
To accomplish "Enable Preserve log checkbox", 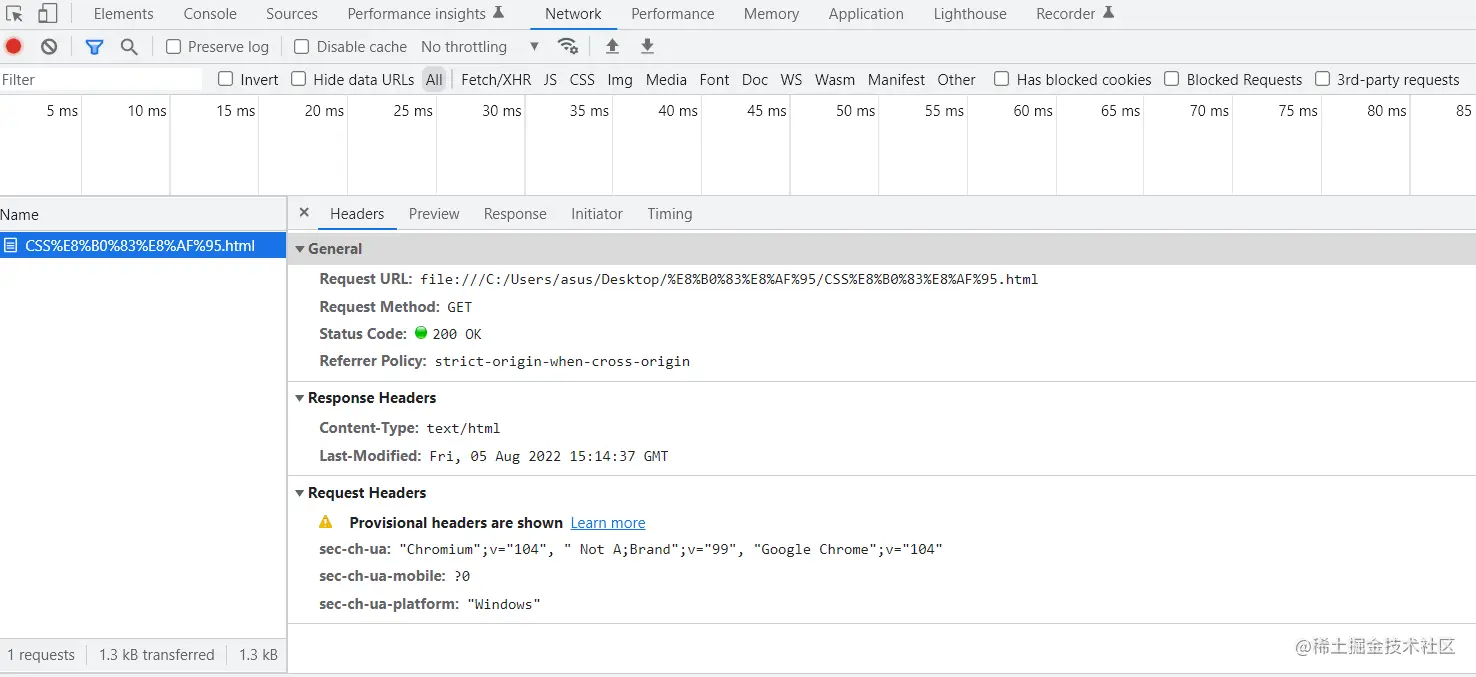I will point(174,46).
